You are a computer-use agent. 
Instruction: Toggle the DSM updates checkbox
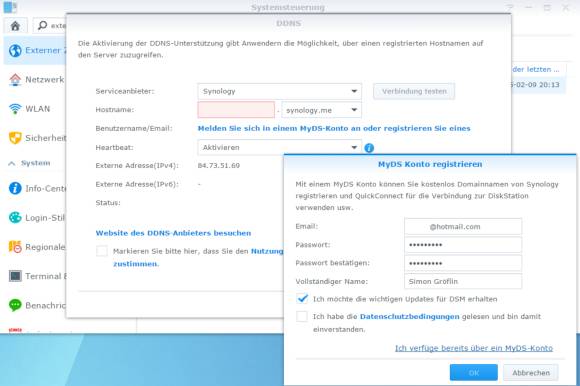(302, 298)
